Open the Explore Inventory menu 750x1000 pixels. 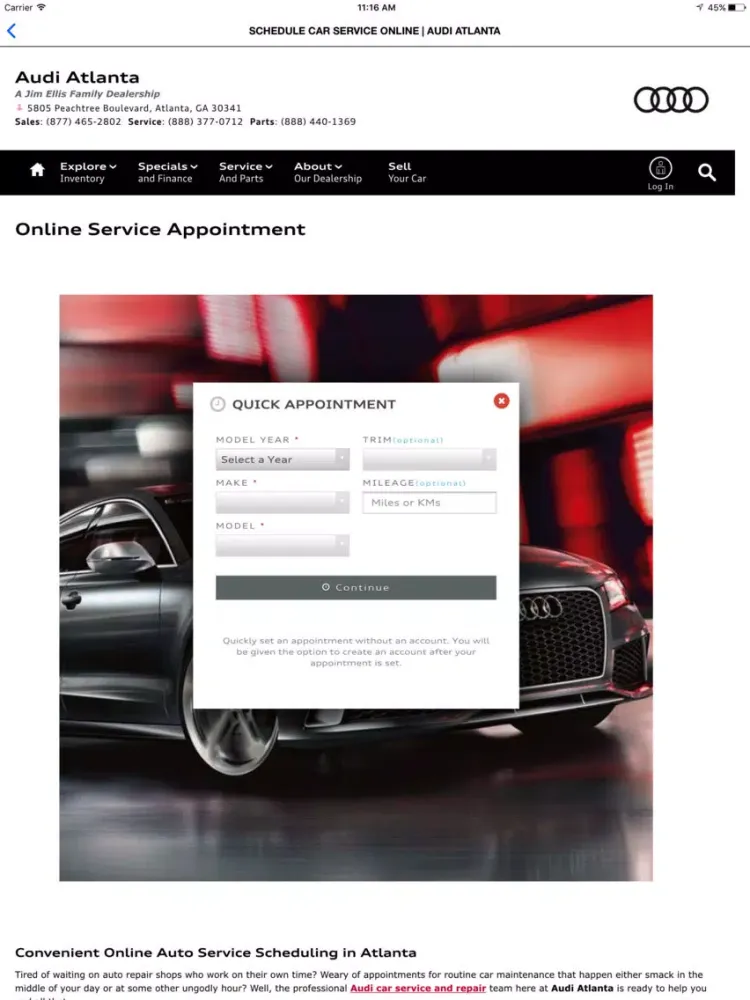tap(88, 172)
